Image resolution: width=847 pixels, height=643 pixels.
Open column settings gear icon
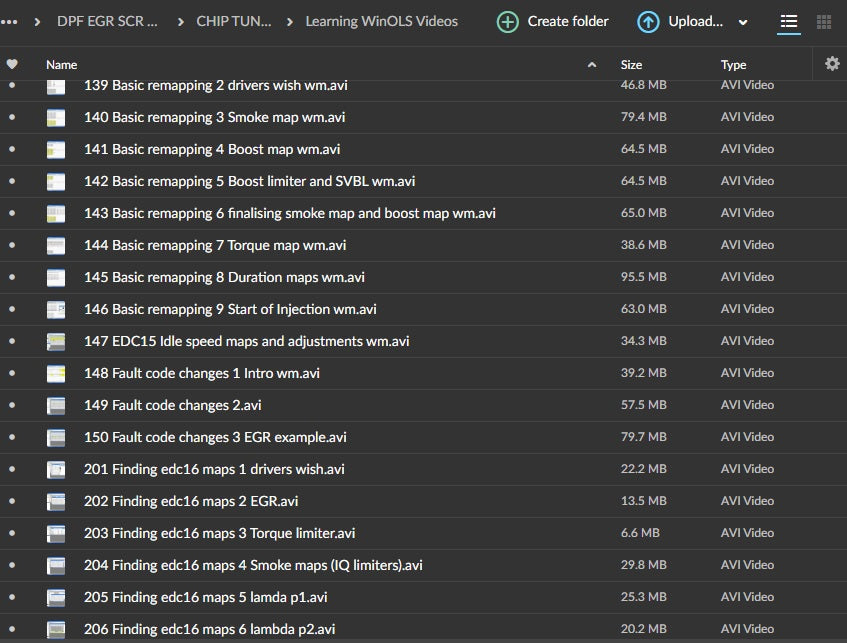pos(832,64)
